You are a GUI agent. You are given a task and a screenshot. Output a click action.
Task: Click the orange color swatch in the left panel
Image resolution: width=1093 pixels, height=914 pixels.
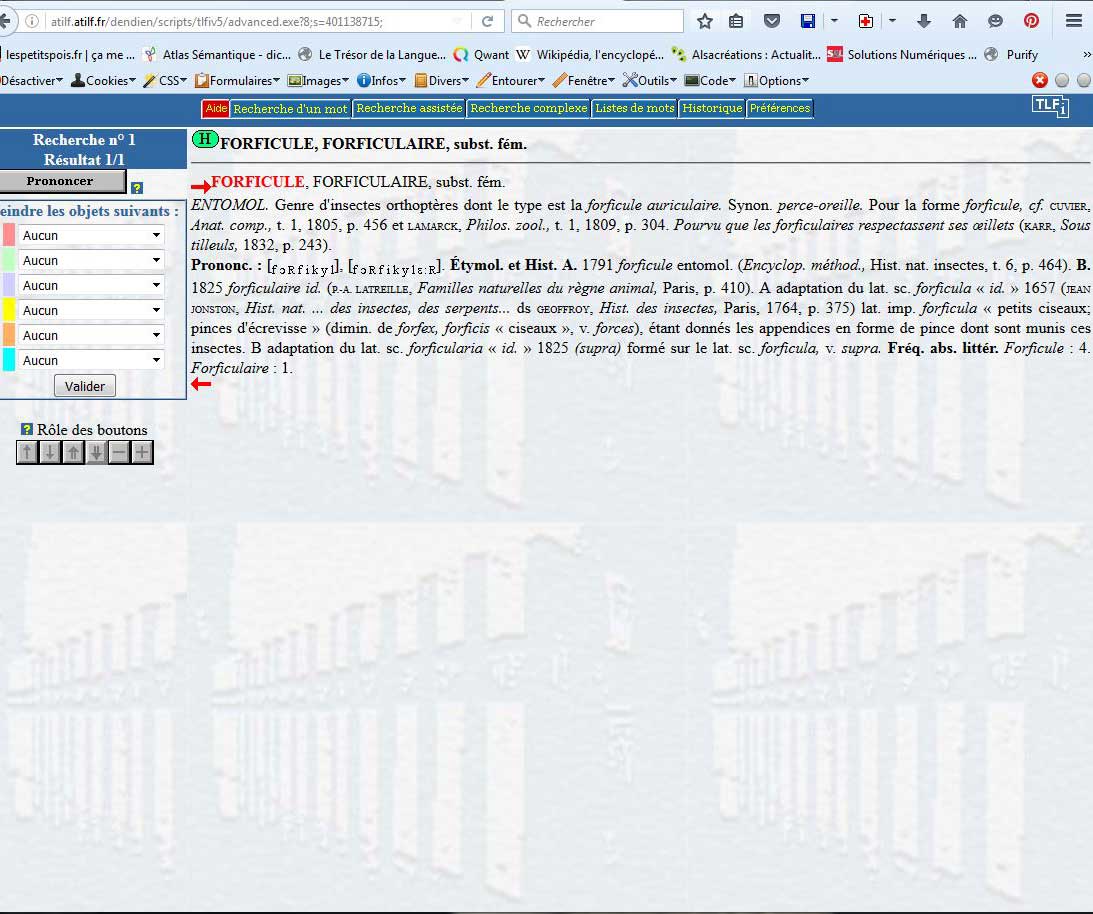[x=9, y=335]
